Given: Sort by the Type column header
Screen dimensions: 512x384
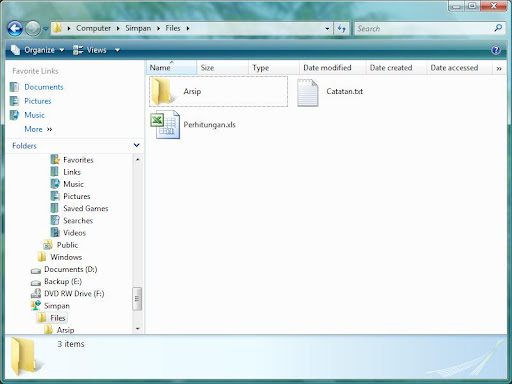Looking at the screenshot, I should pos(274,68).
